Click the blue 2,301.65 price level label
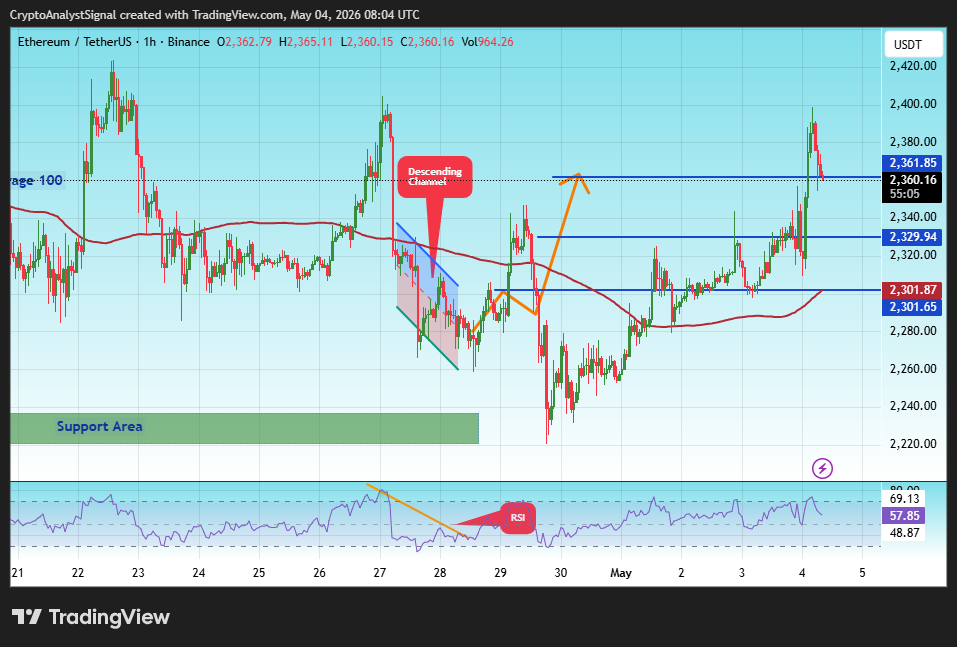957x647 pixels. tap(912, 307)
